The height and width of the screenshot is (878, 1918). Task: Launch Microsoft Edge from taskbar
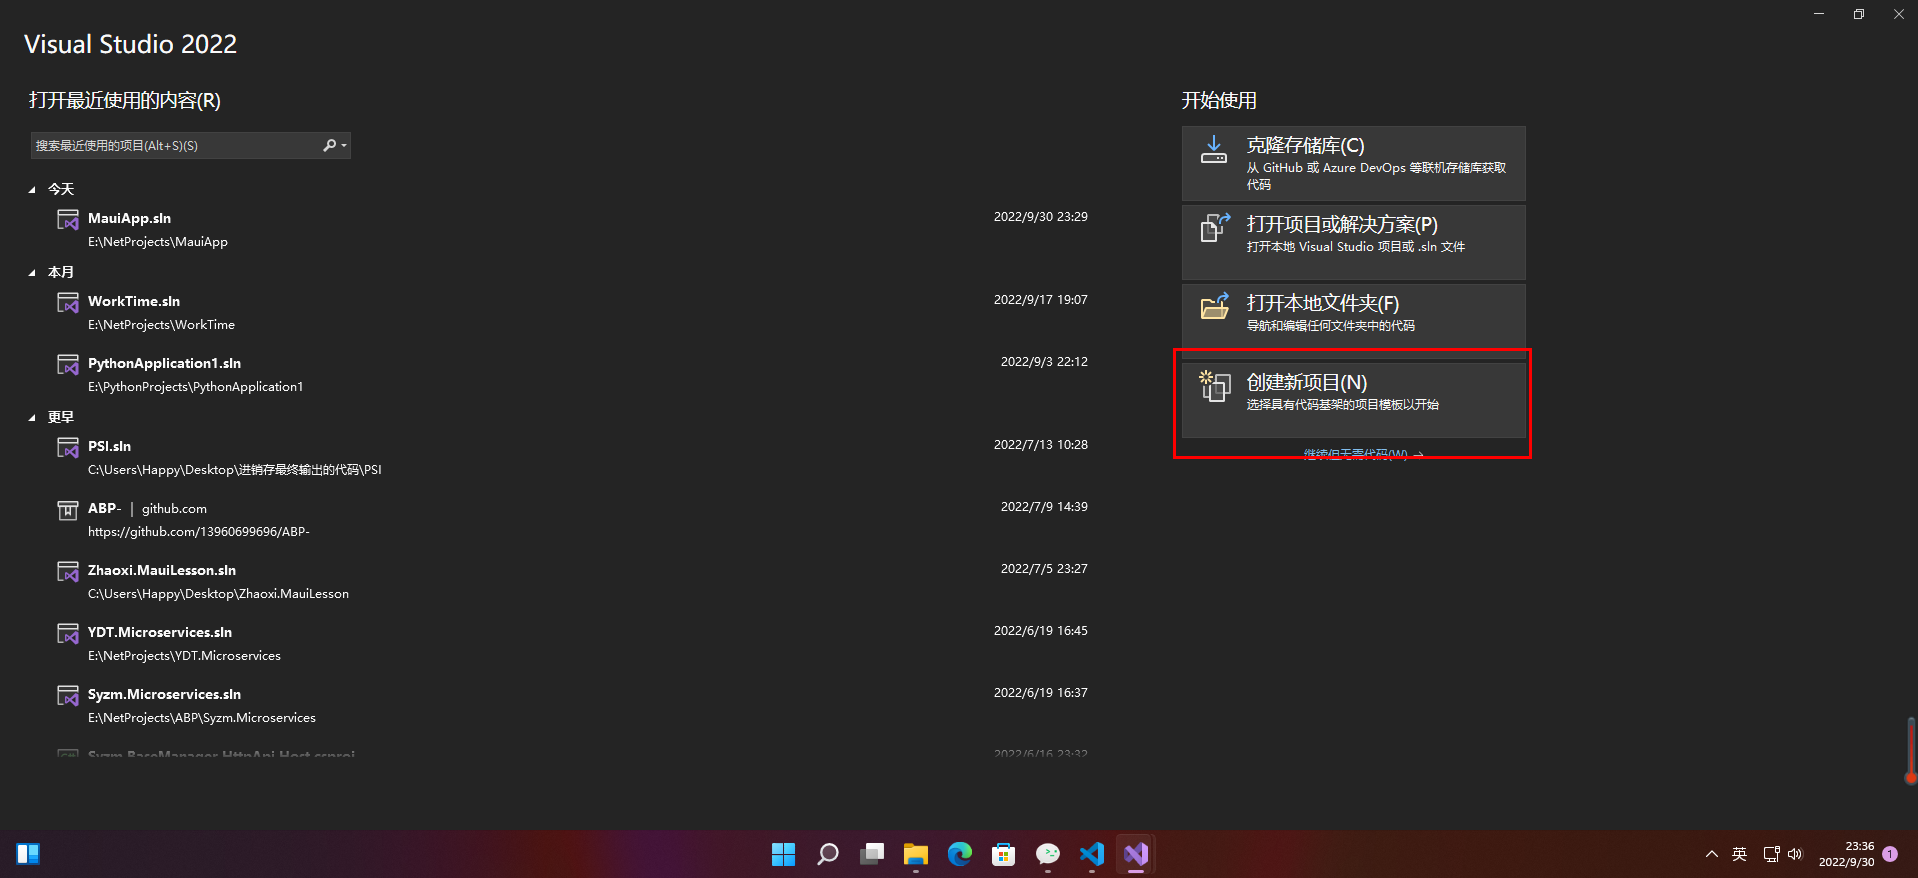tap(960, 854)
